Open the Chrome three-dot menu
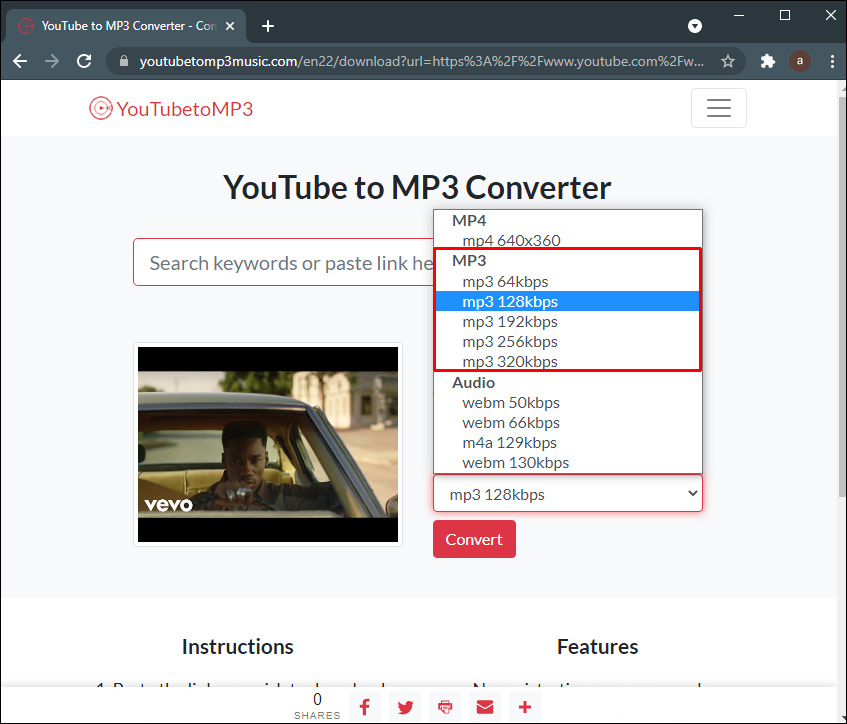This screenshot has width=847, height=724. (832, 61)
